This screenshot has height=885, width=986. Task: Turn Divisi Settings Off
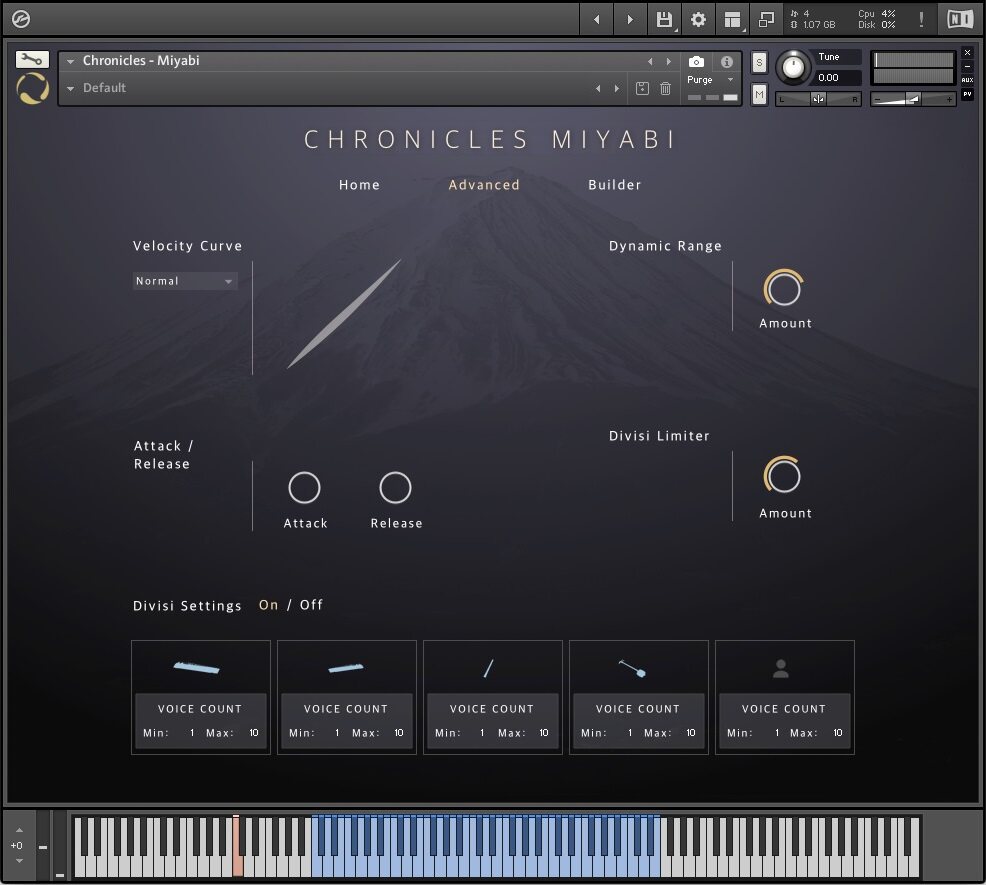(311, 605)
